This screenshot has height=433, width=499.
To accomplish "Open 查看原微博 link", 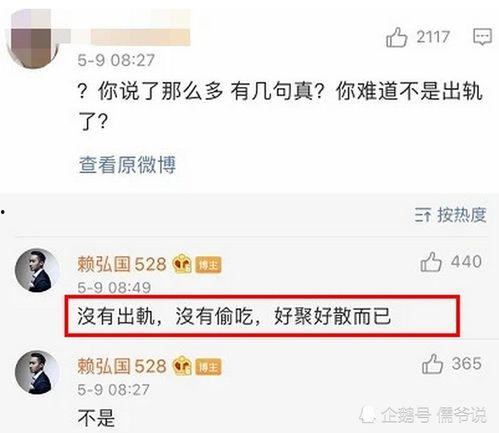I will (x=127, y=165).
